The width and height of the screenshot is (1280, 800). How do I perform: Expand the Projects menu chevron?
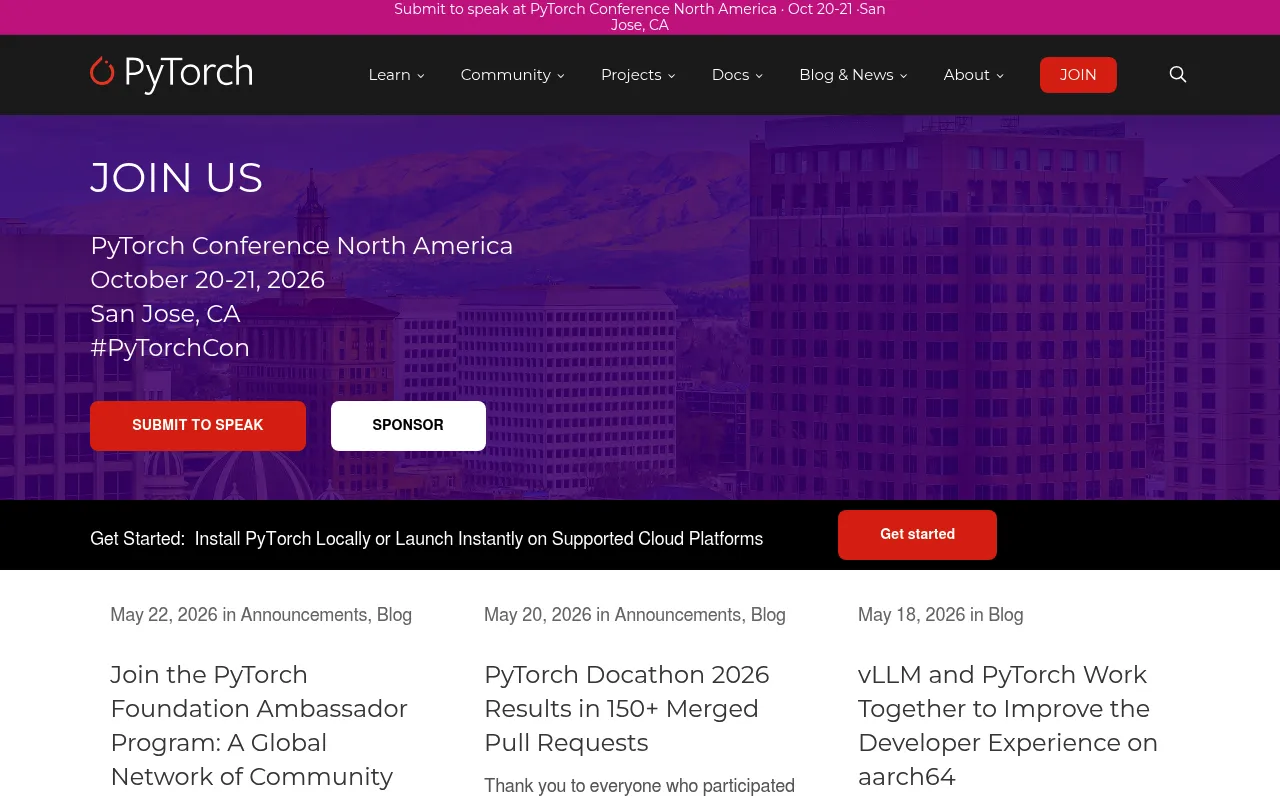click(x=671, y=76)
